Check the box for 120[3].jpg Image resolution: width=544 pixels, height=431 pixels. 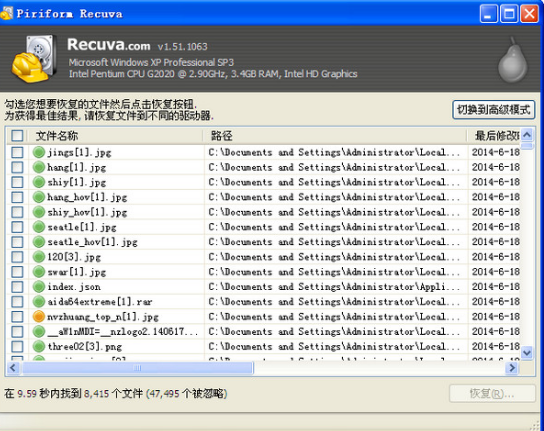tap(17, 256)
